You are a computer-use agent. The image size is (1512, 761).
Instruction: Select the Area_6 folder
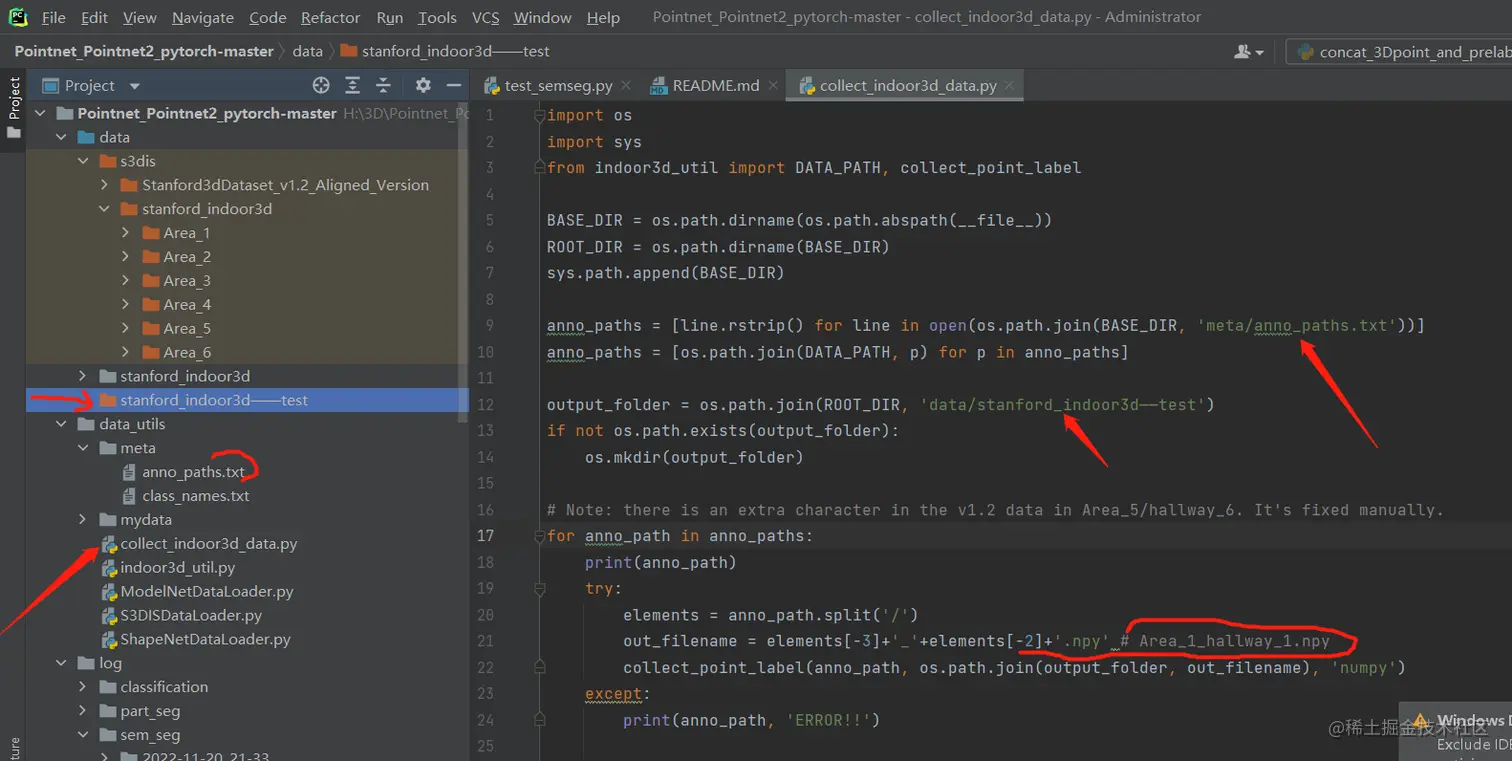pyautogui.click(x=187, y=352)
